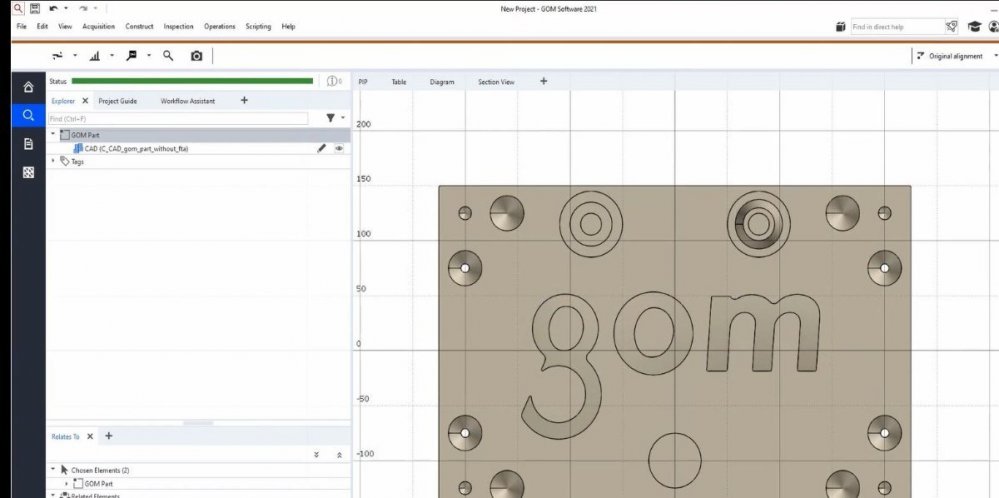Click the magnifier zoom tool in toolbar
The height and width of the screenshot is (498, 999).
[168, 56]
